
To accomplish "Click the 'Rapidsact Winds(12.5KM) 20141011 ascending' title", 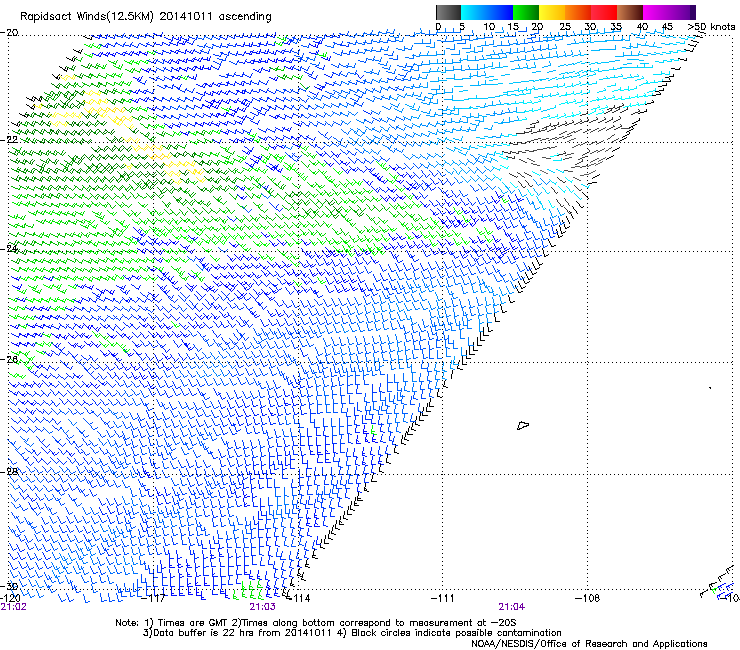I will [x=146, y=17].
